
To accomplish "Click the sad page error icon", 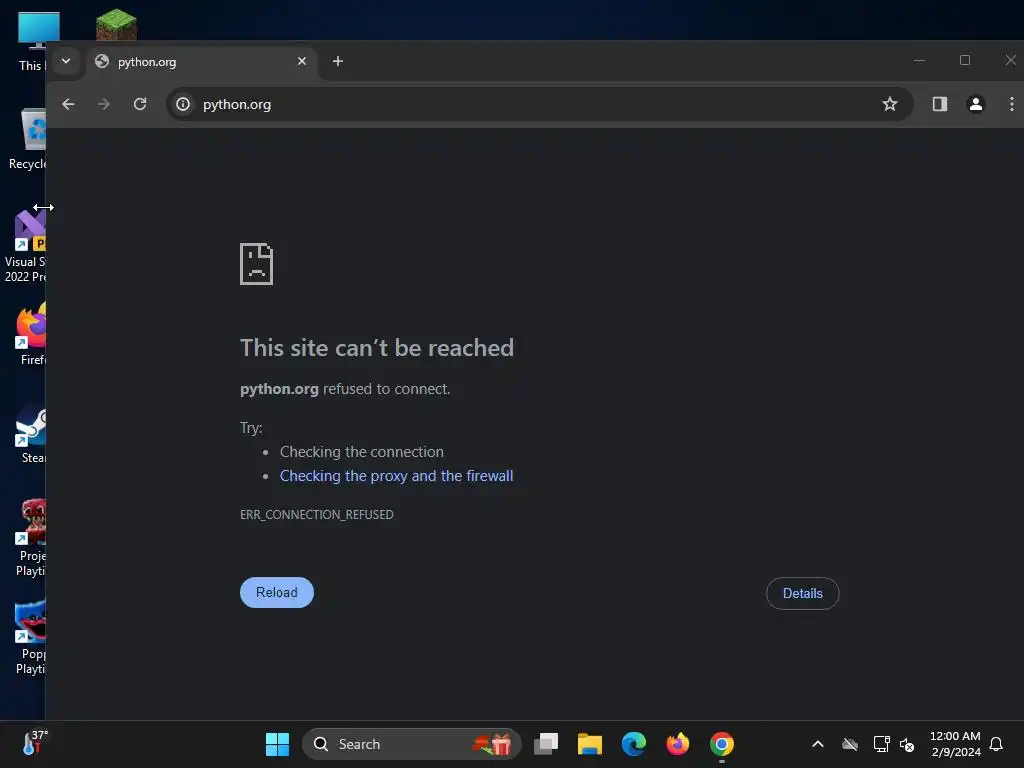I will (257, 264).
